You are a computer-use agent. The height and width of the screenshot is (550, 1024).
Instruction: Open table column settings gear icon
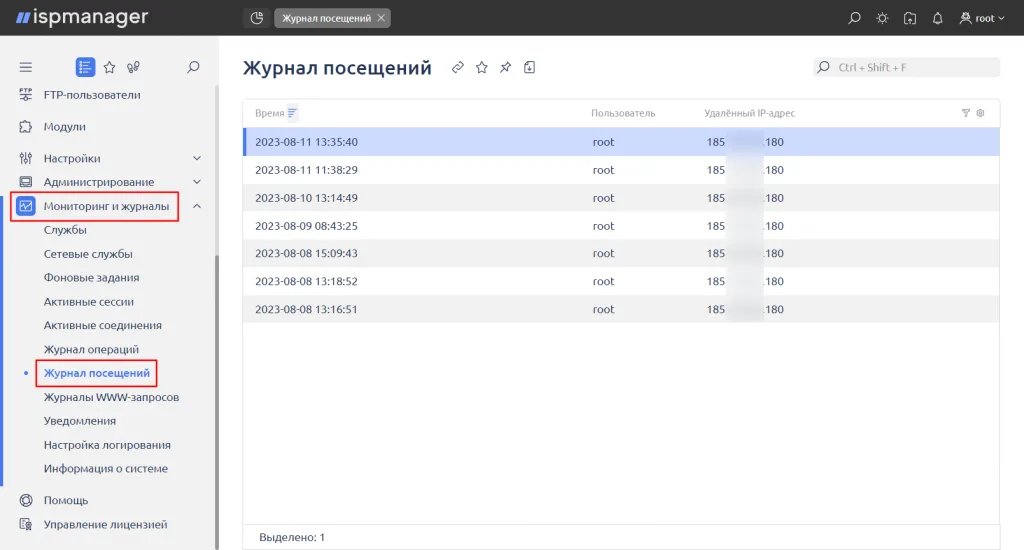coord(980,113)
